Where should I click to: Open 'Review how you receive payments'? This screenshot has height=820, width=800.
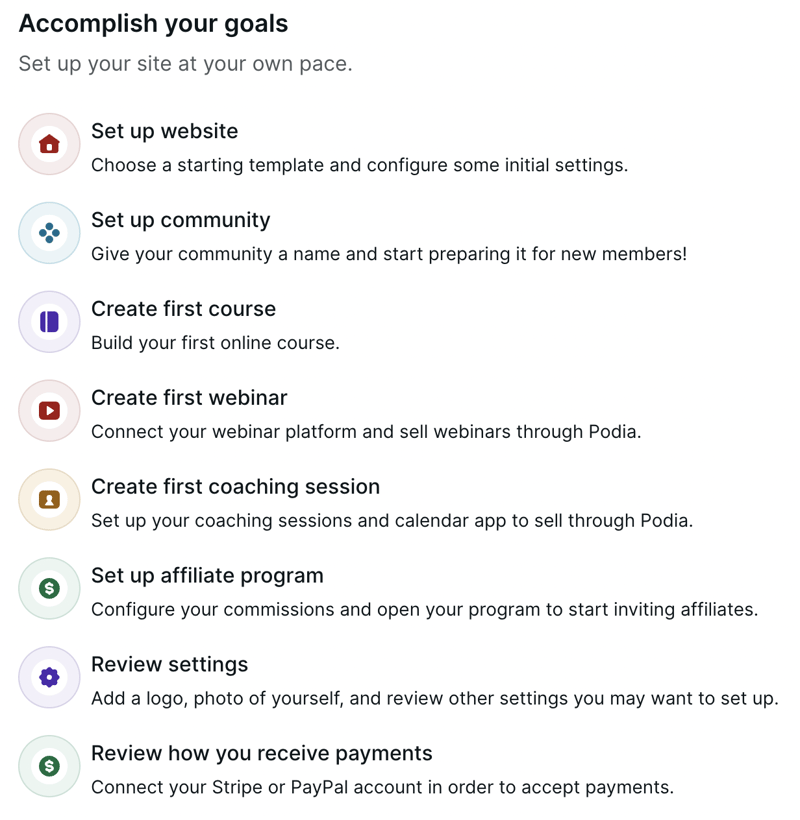click(x=261, y=754)
